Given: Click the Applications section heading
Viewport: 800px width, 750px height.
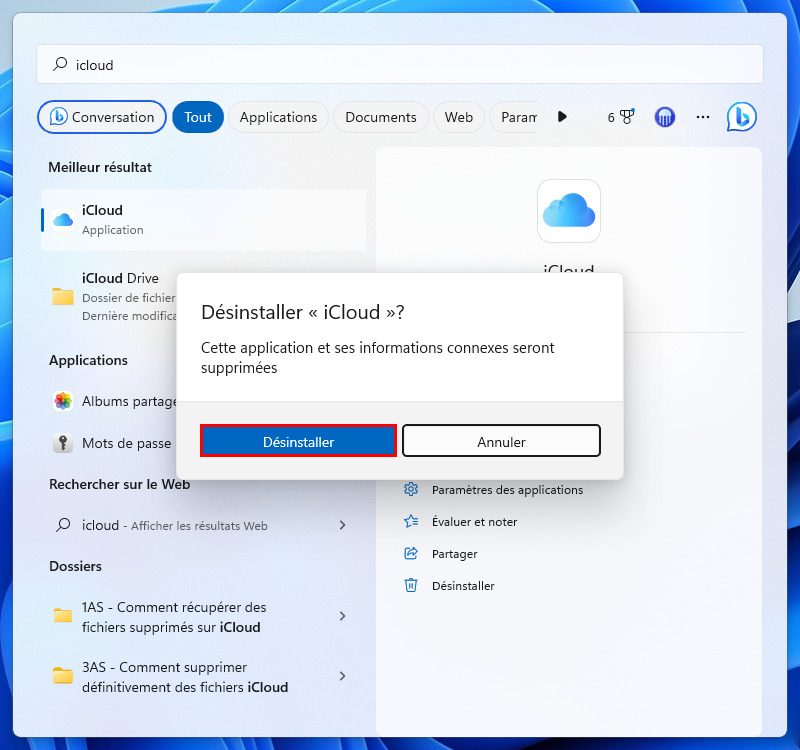Looking at the screenshot, I should coord(88,360).
